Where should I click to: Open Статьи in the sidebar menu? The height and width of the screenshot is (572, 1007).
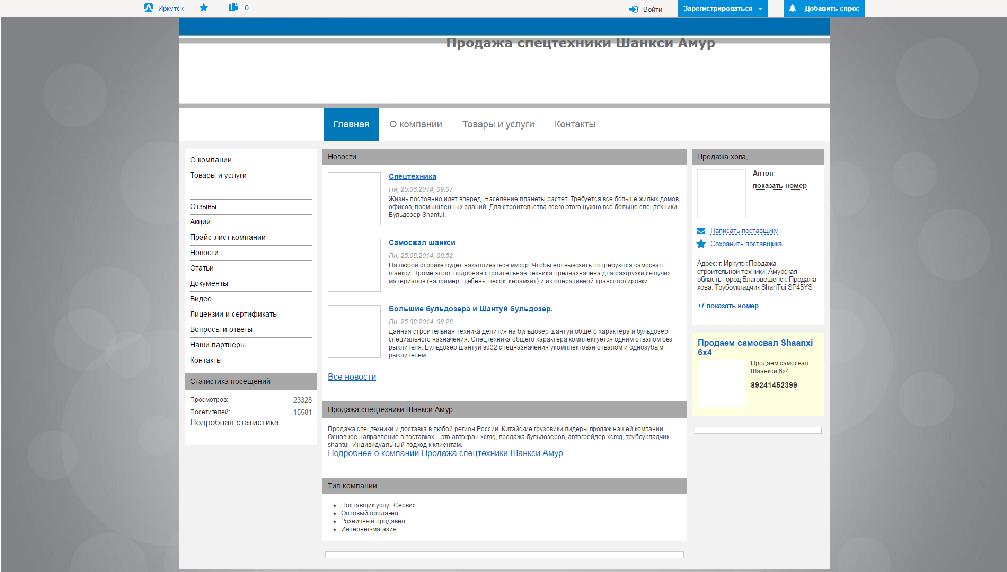[202, 268]
